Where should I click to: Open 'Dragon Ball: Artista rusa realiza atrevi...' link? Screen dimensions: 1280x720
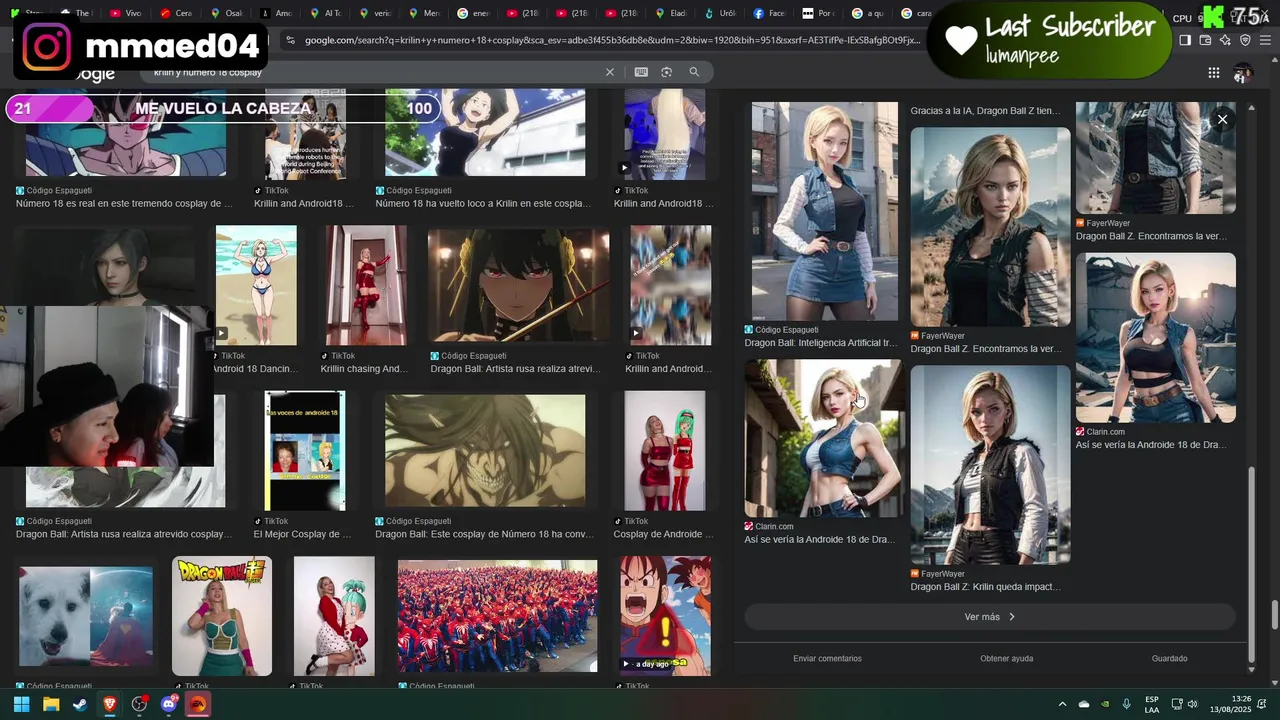click(x=515, y=369)
